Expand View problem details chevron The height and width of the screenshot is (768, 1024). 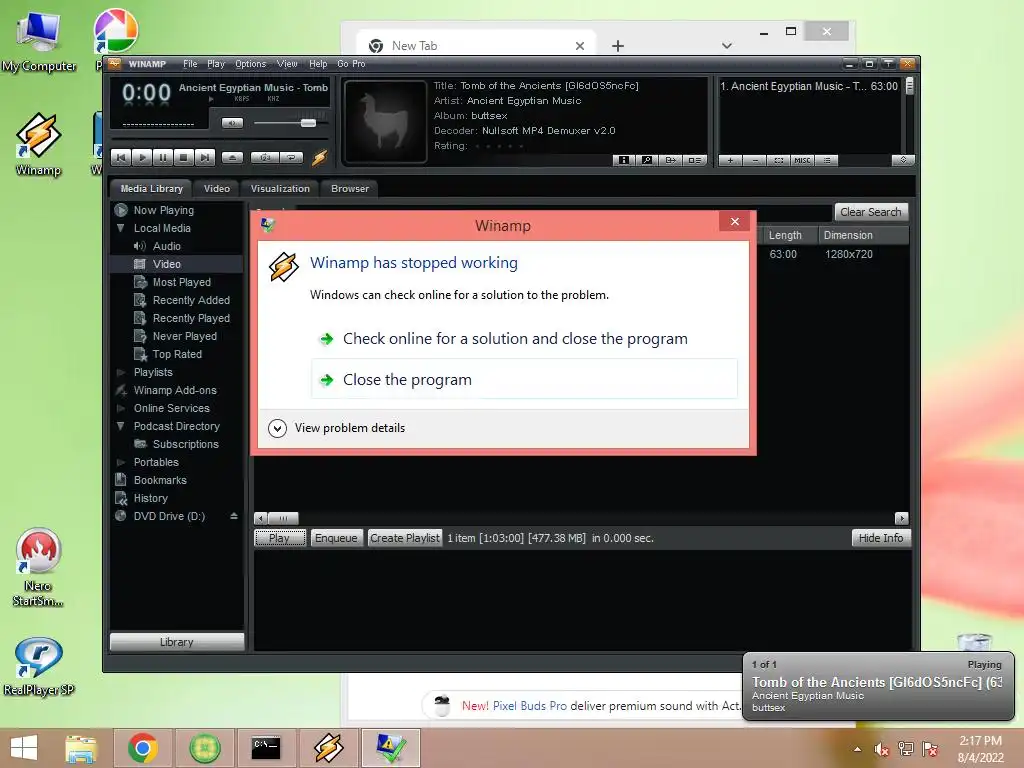coord(278,428)
